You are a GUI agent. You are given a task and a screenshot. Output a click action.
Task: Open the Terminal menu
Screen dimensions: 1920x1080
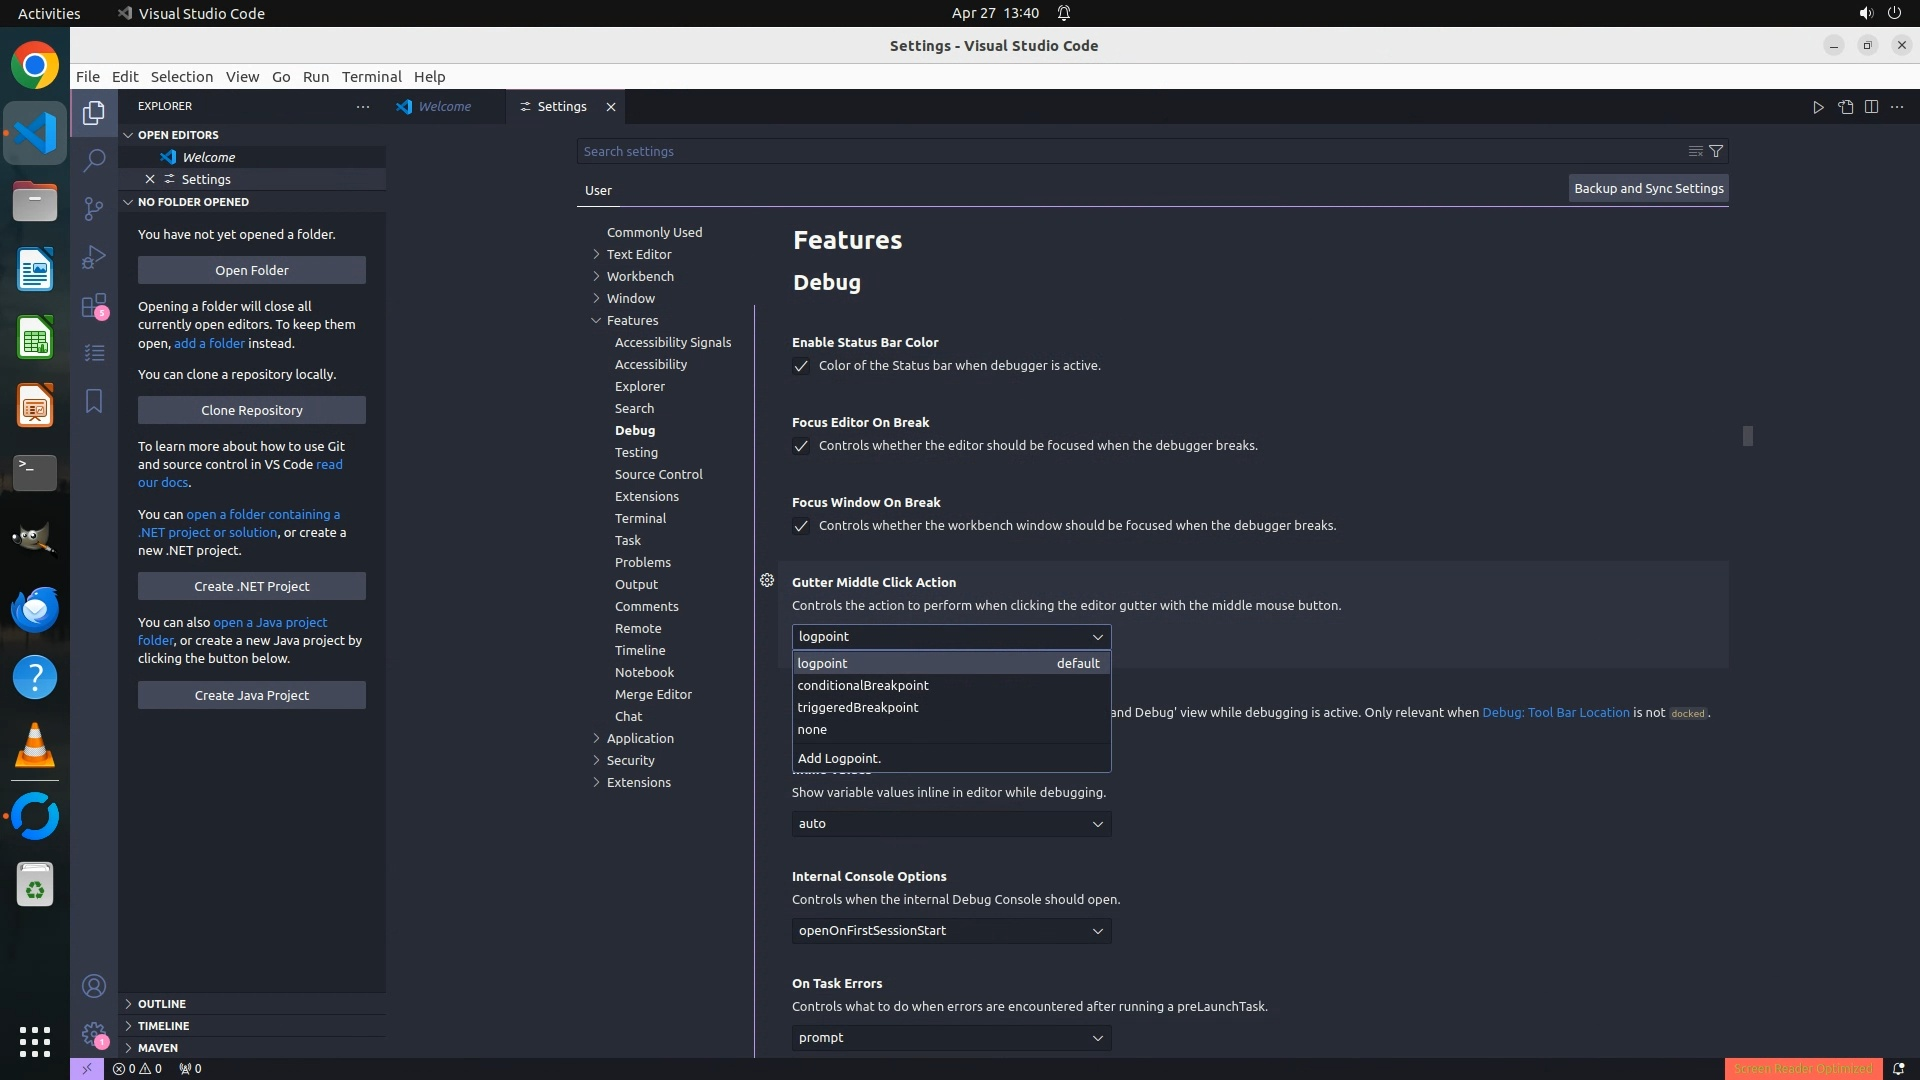tap(371, 77)
